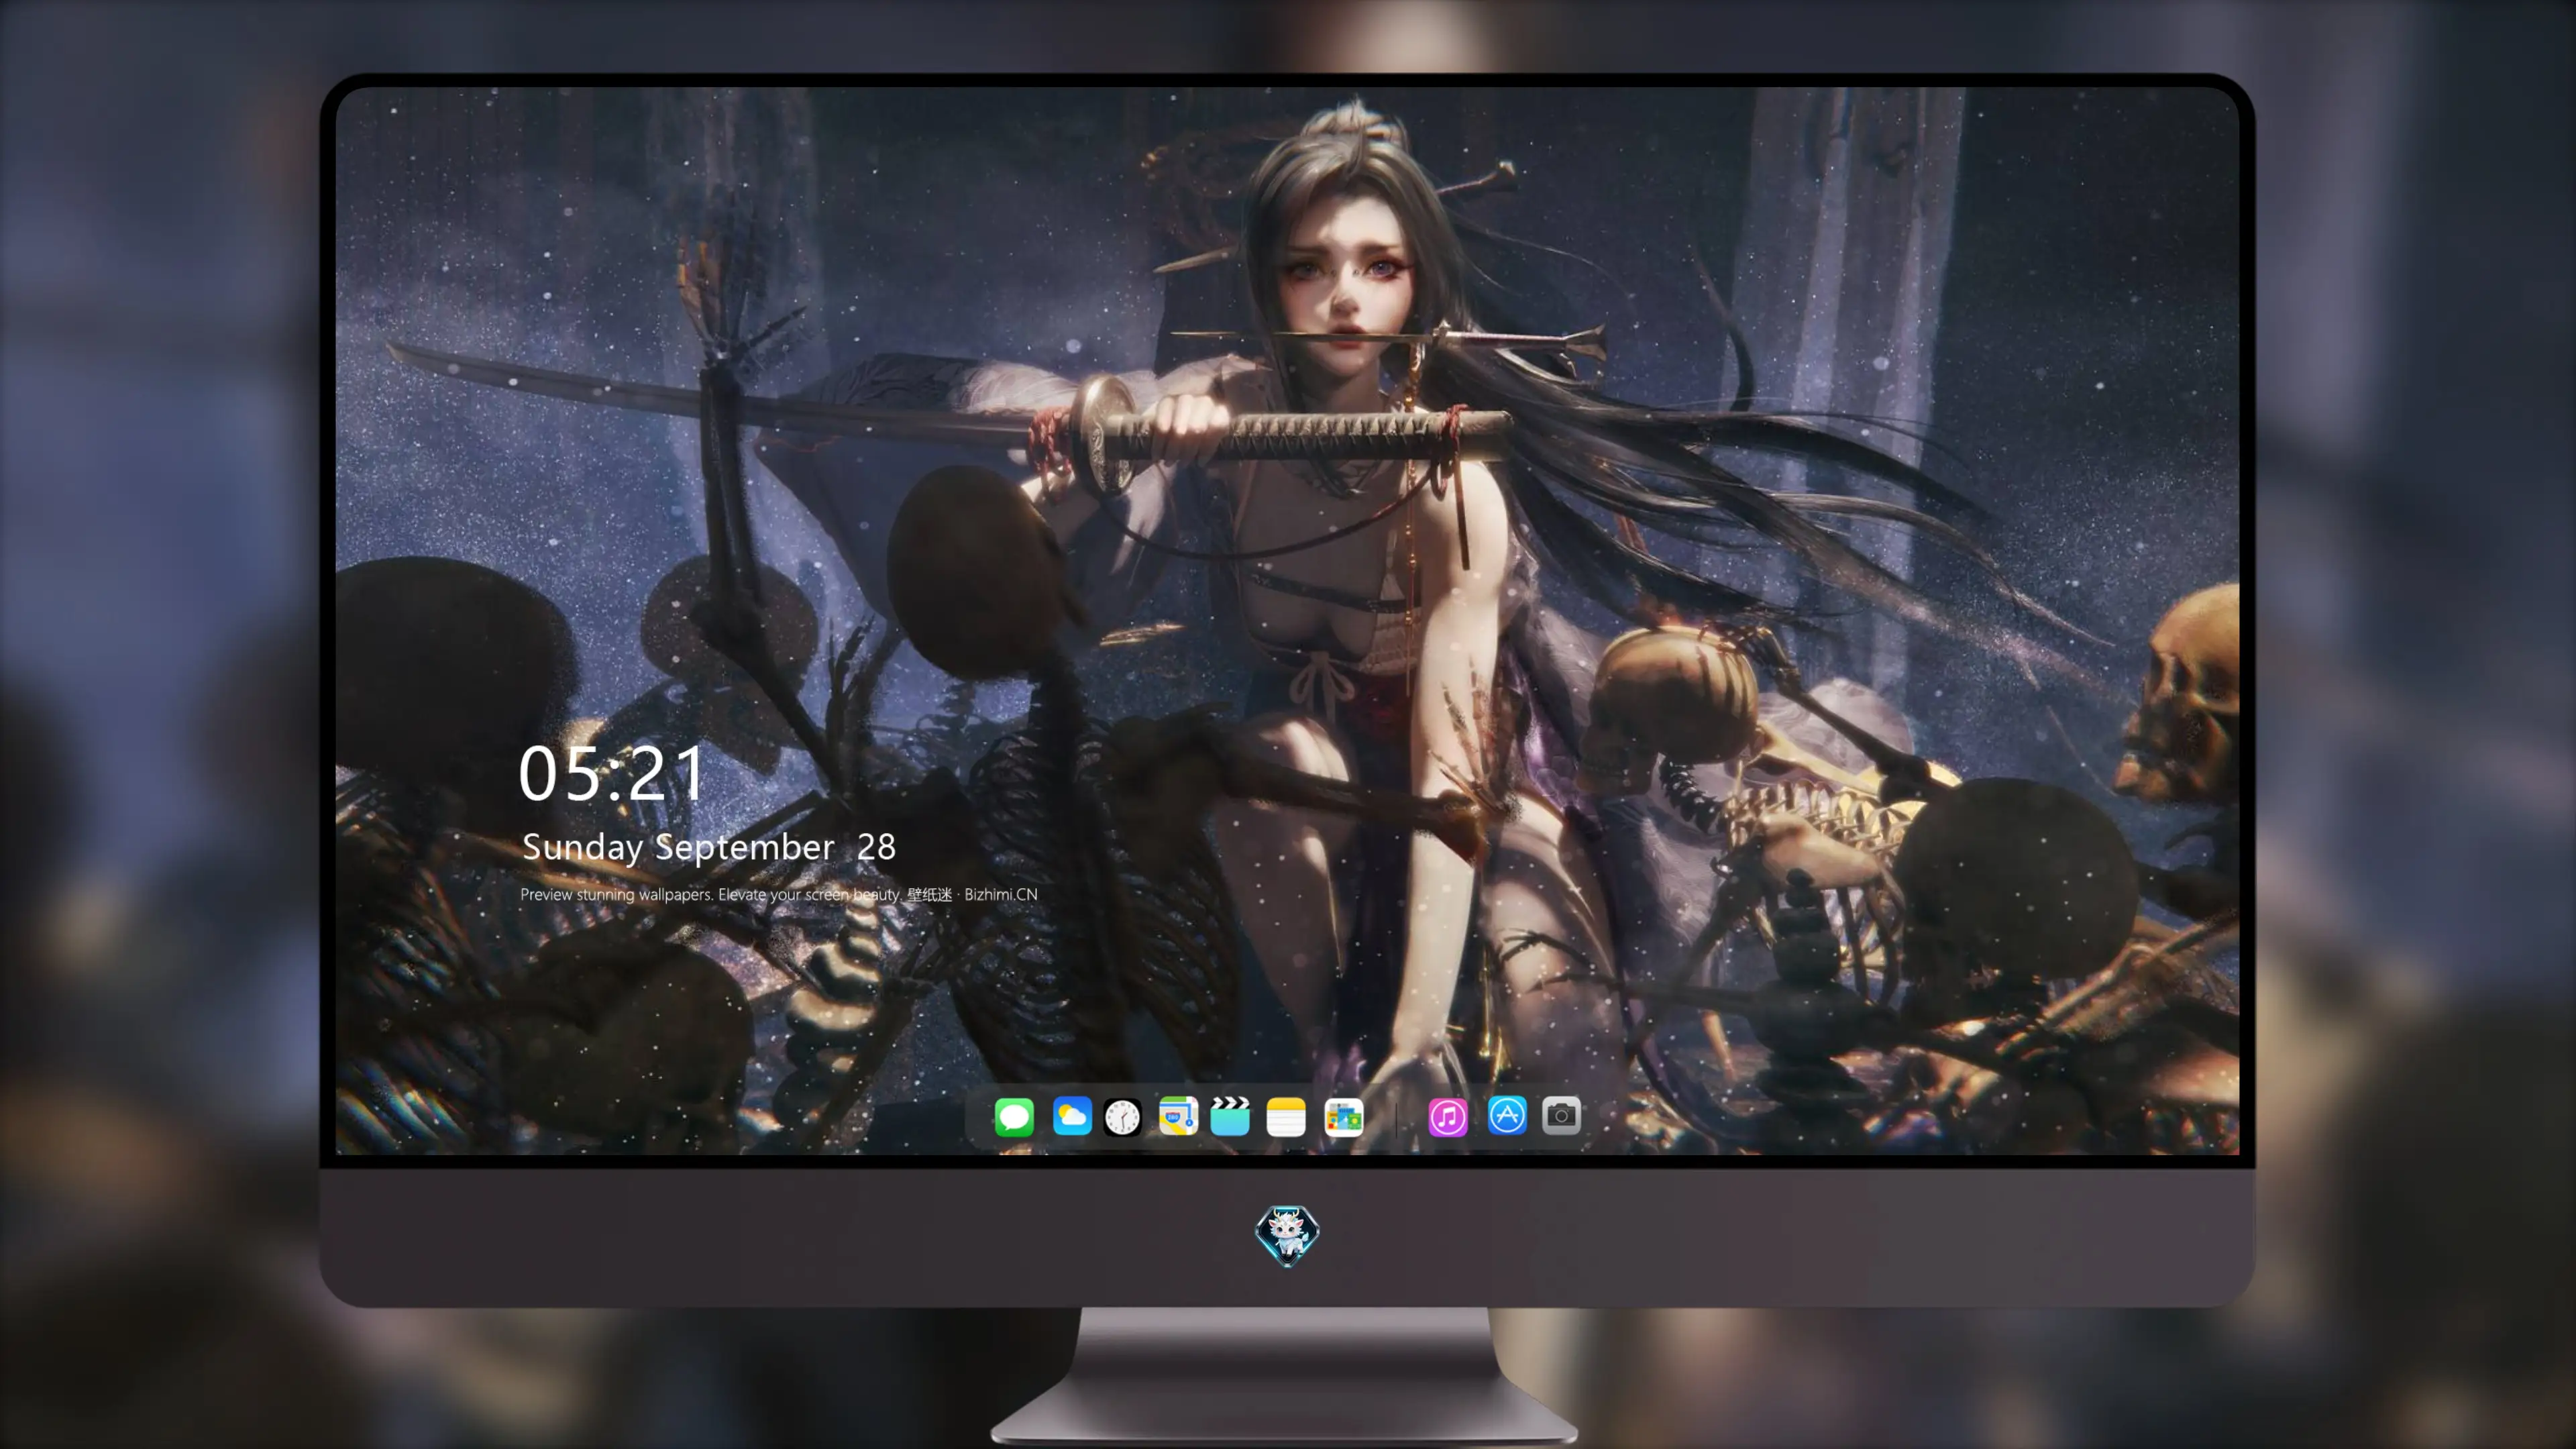This screenshot has width=2576, height=1449.
Task: Open the Maps app in the dock
Action: [x=1177, y=1116]
